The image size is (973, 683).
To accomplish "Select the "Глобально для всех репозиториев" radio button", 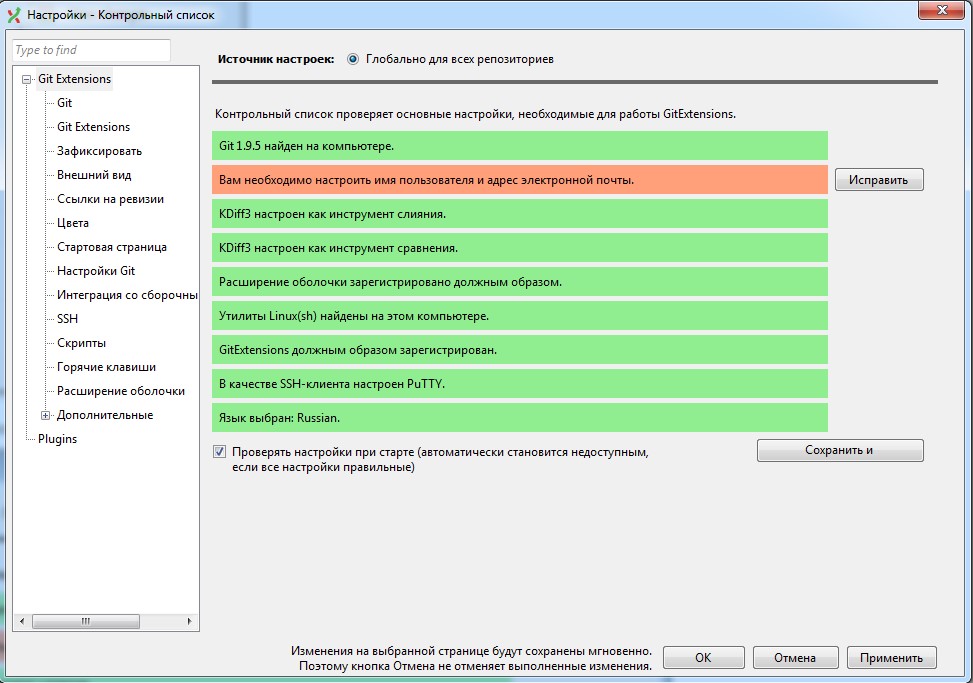I will [352, 58].
